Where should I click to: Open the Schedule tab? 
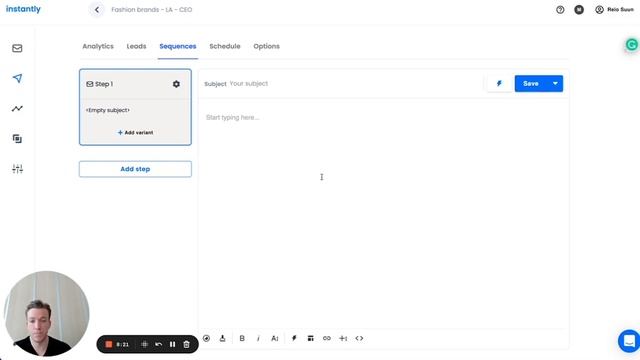click(225, 47)
